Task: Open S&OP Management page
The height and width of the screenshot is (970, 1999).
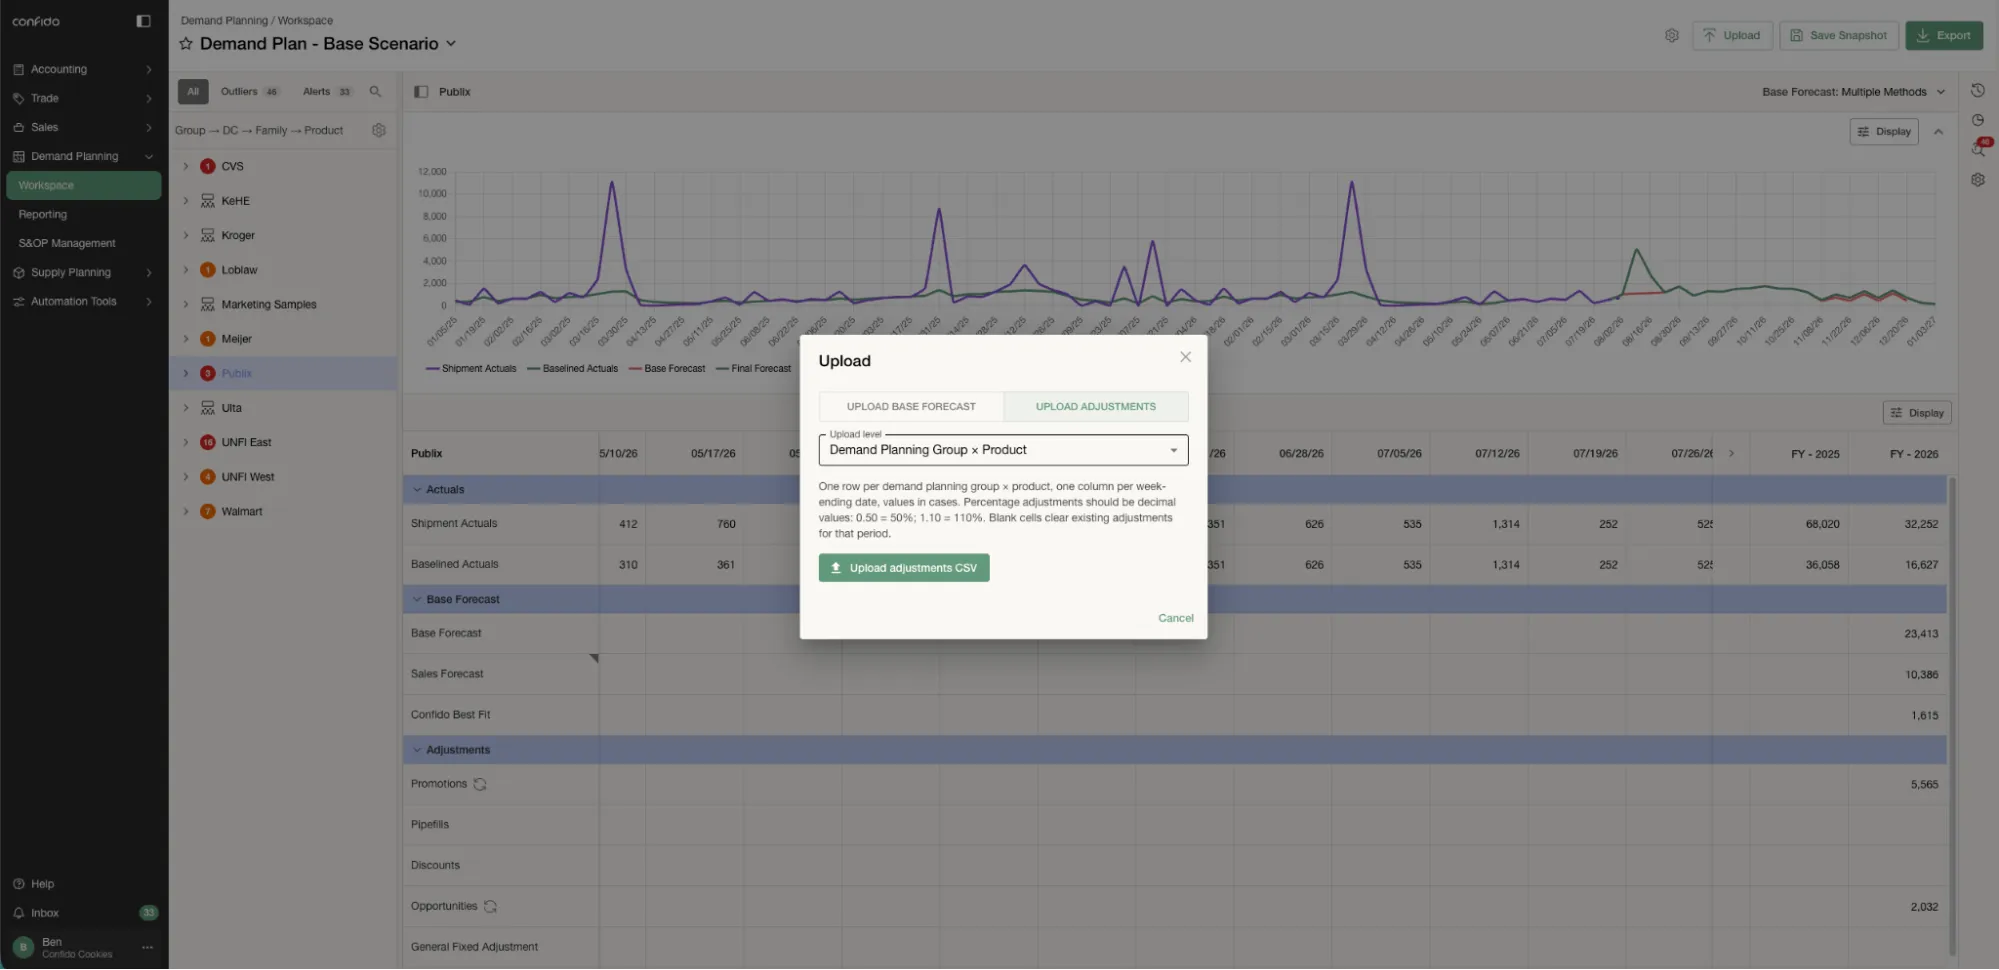Action: point(83,244)
